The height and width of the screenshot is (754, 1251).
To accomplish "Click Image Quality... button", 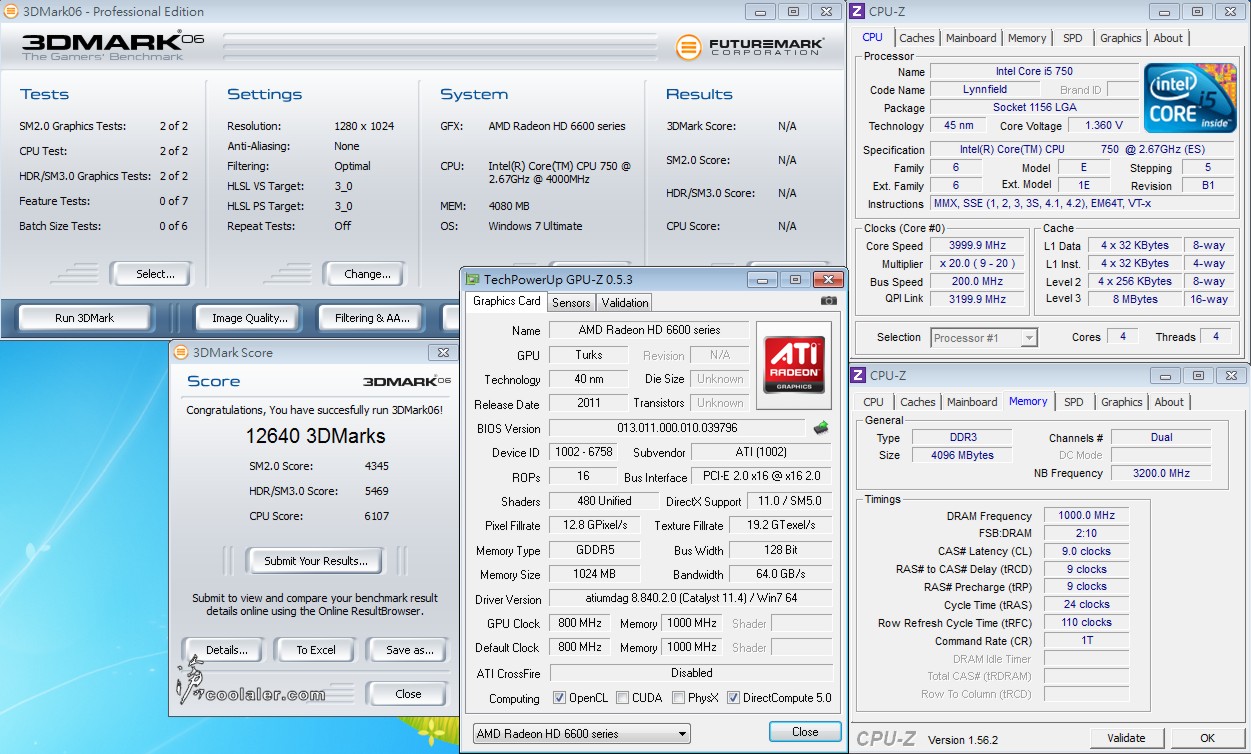I will click(x=250, y=318).
